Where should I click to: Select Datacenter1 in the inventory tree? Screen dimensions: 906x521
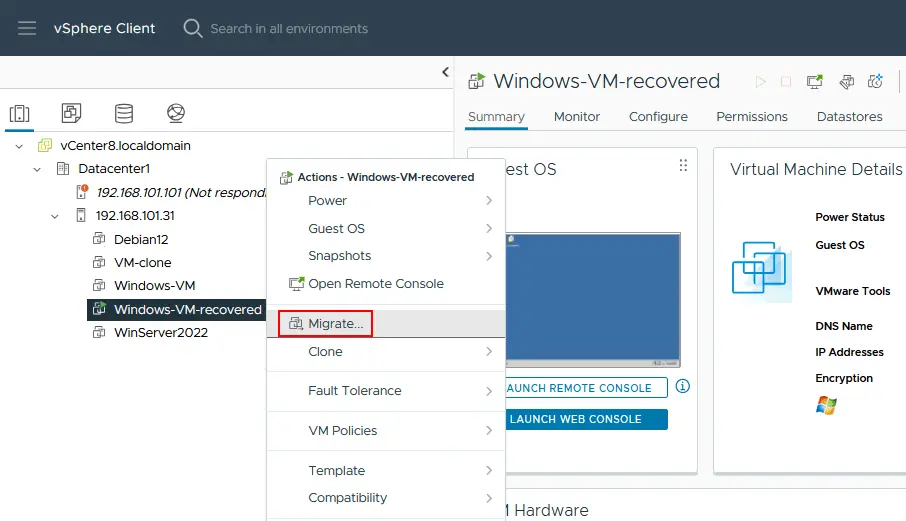114,169
